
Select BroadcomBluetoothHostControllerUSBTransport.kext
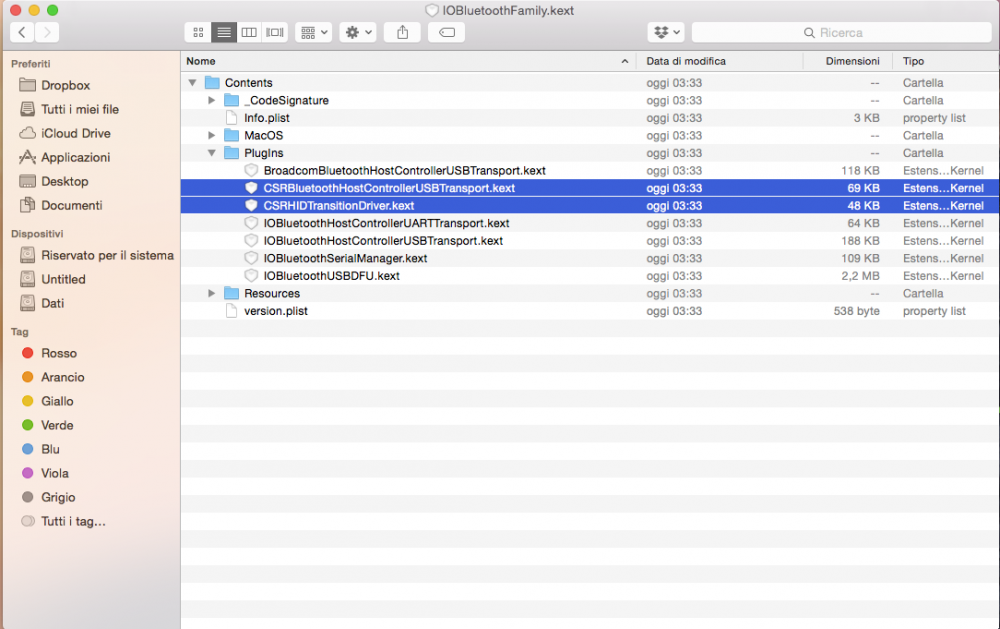[x=404, y=171]
